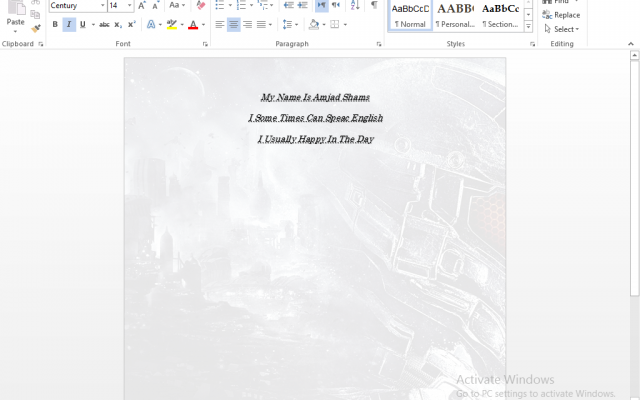Toggle Right-to-Left text direction
Screen dimensions: 640x400
[x=336, y=5]
